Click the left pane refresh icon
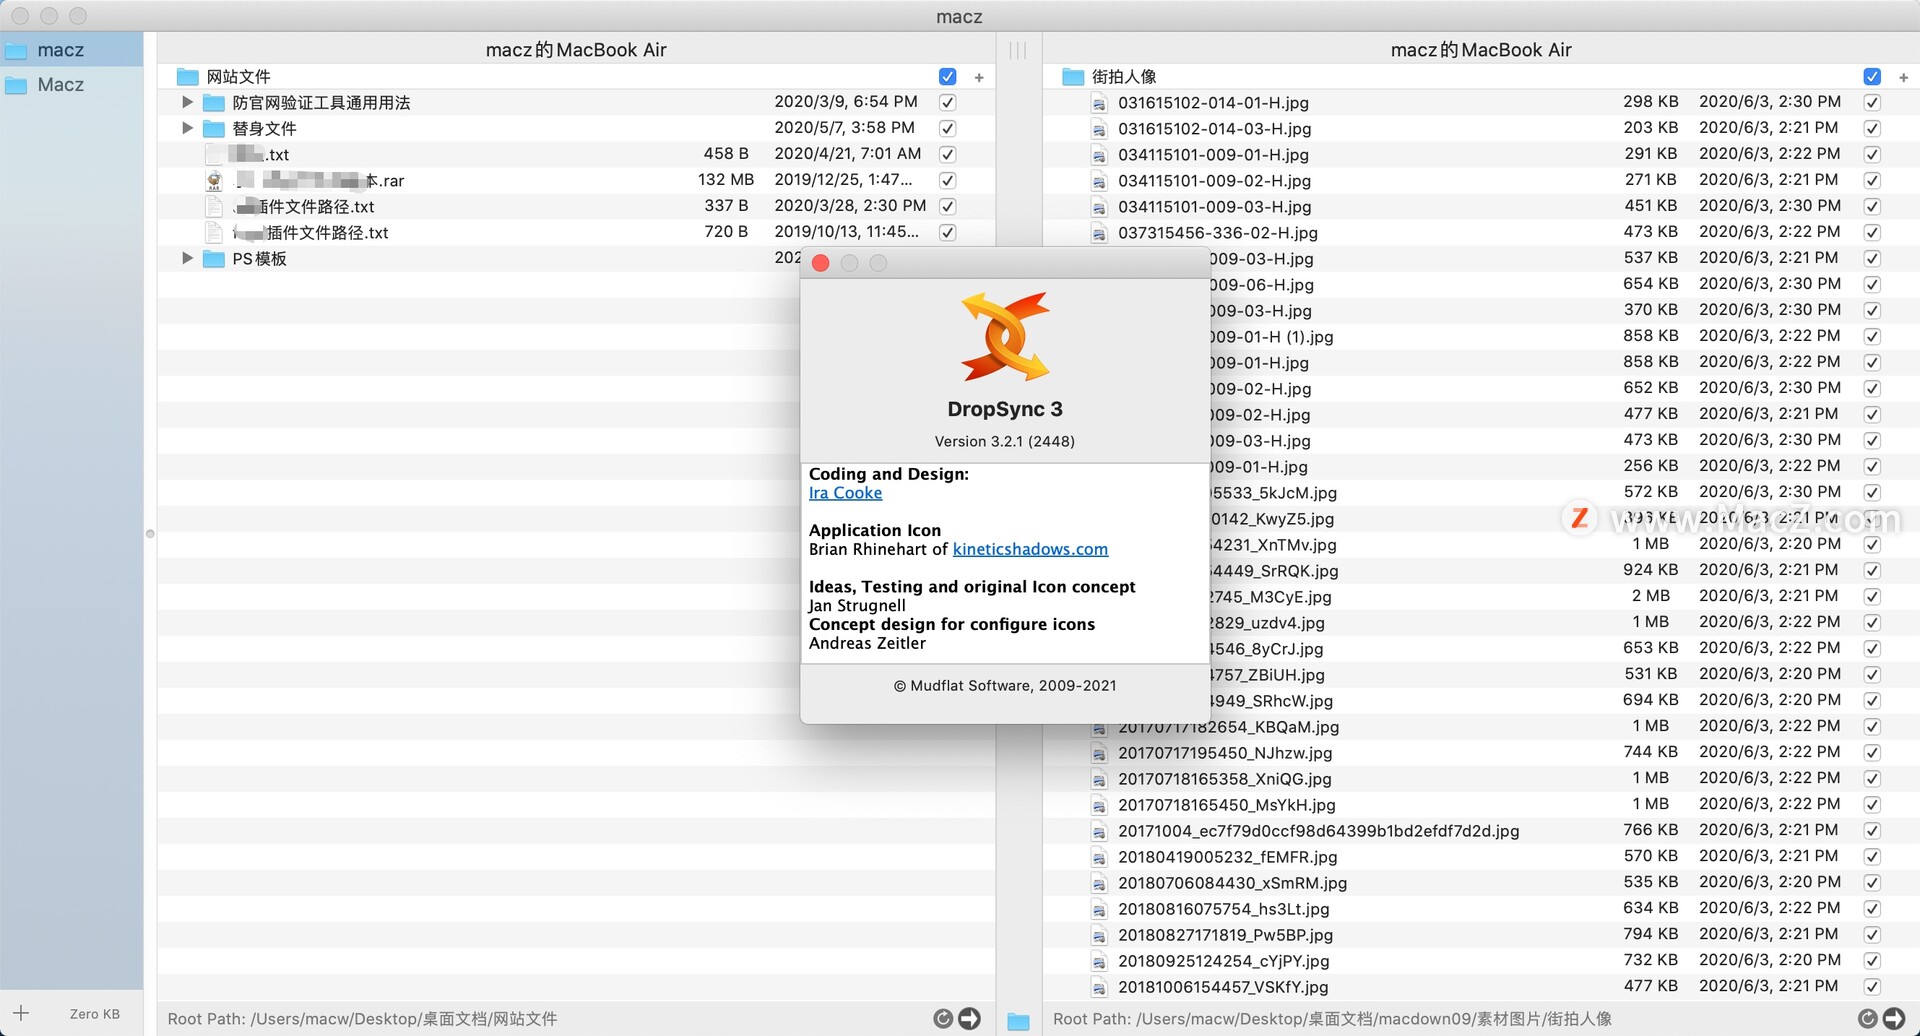This screenshot has height=1036, width=1920. tap(942, 1018)
